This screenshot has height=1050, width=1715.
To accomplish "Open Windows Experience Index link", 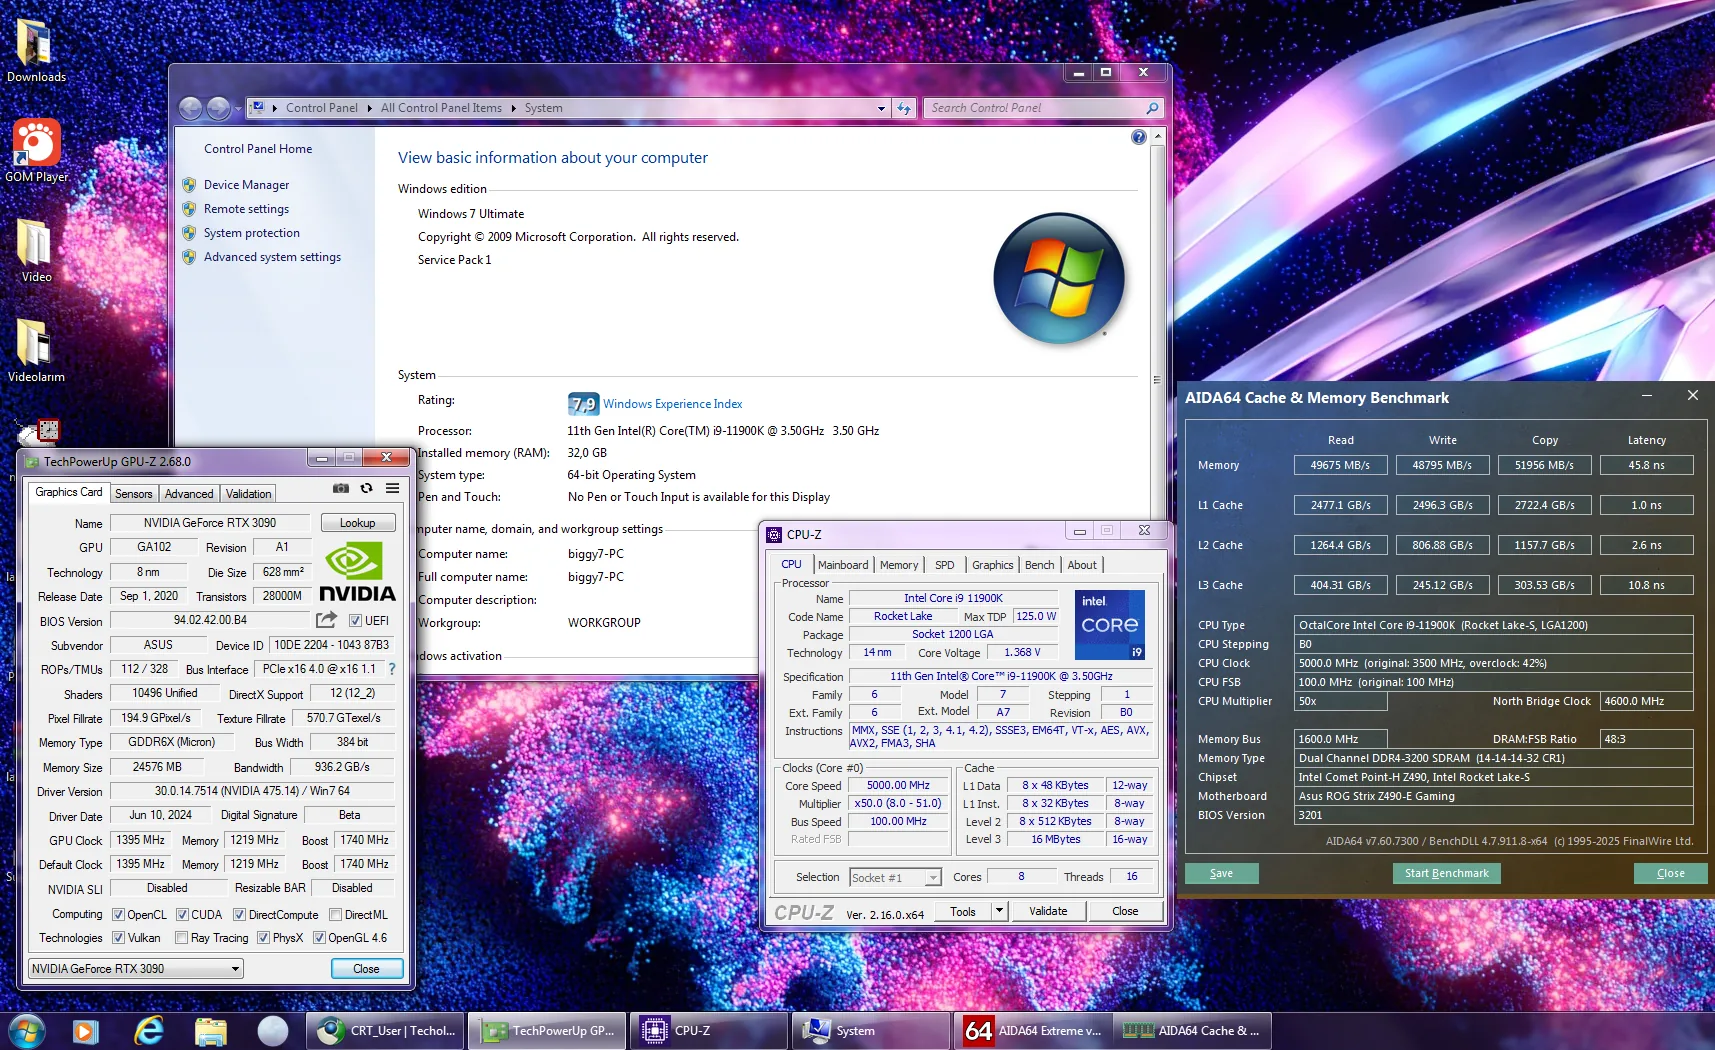I will [x=672, y=404].
